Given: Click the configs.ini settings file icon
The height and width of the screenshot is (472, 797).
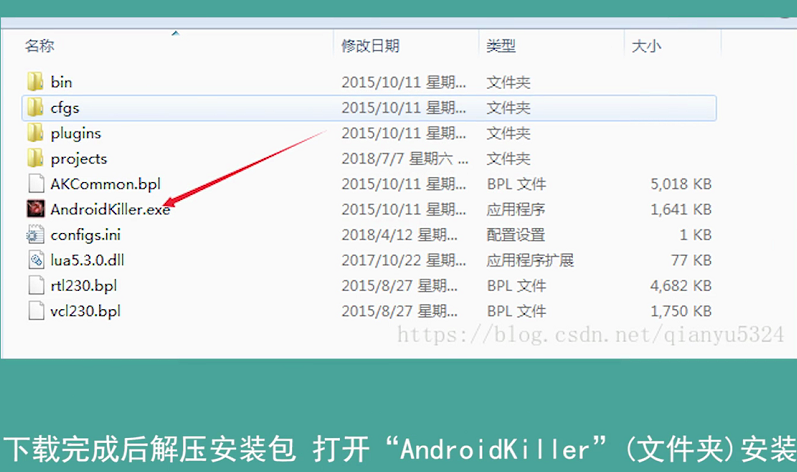Looking at the screenshot, I should (x=35, y=234).
